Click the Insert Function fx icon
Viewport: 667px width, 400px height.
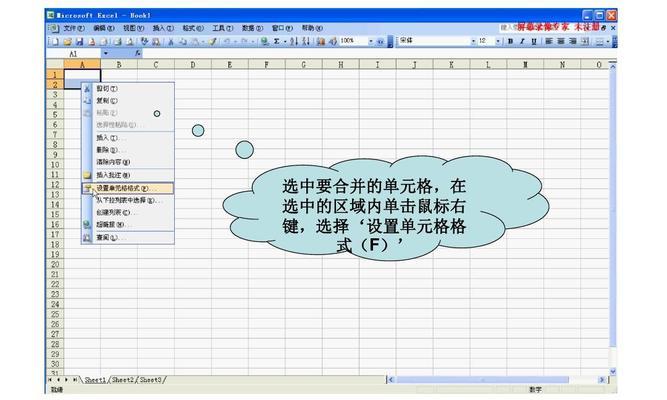click(x=137, y=53)
